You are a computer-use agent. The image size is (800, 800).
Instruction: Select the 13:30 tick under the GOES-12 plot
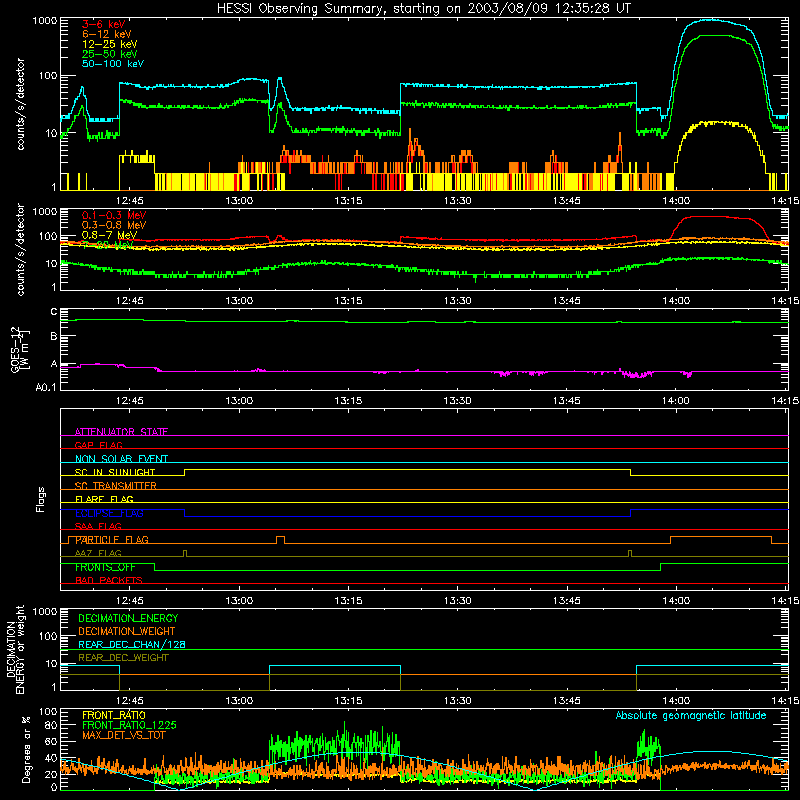pyautogui.click(x=458, y=401)
